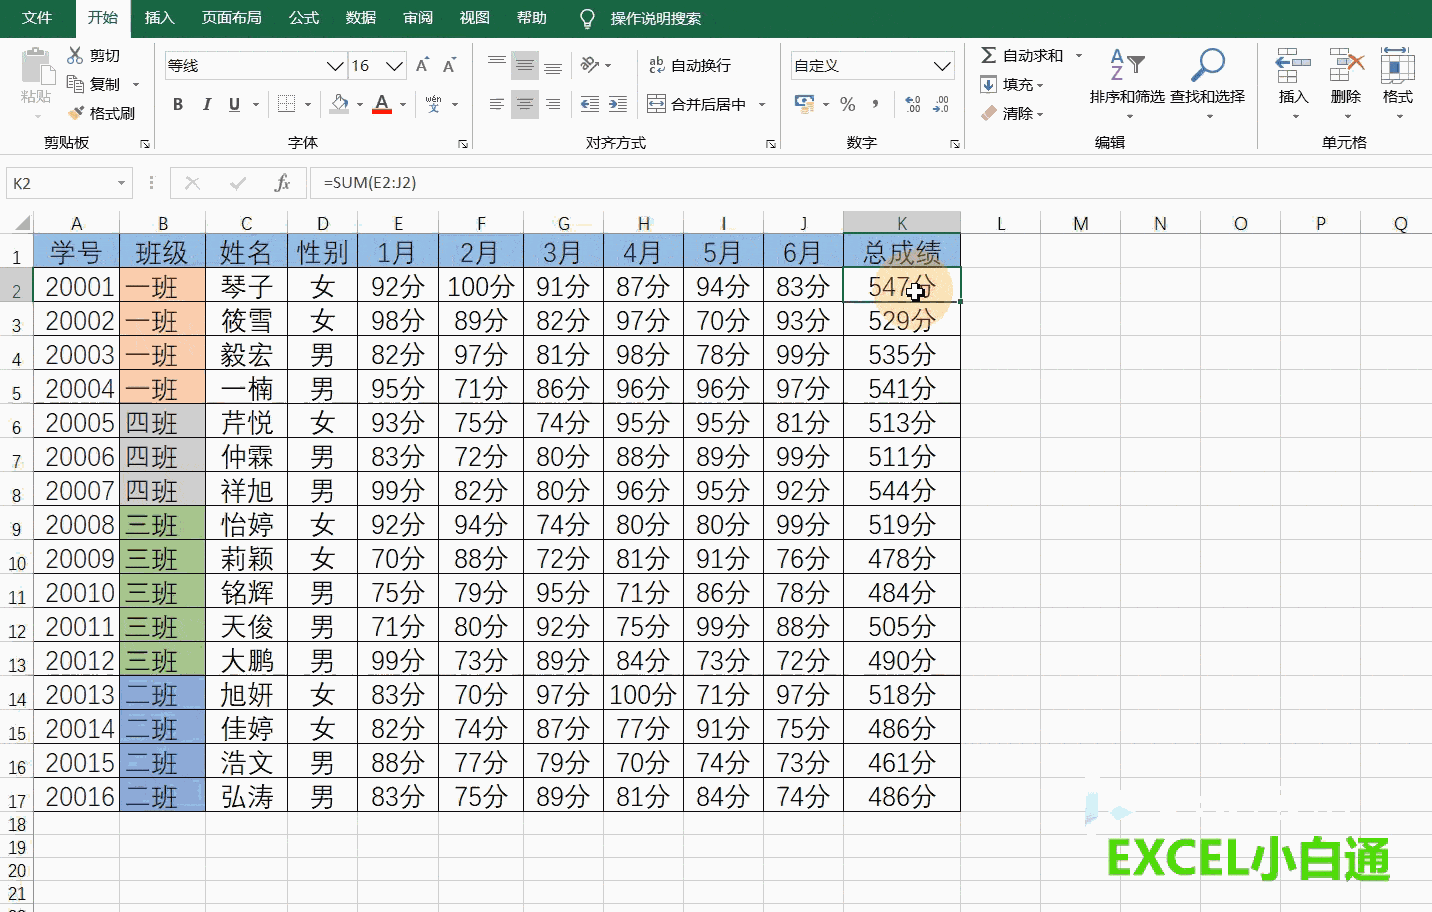Click the fx insert function icon
The width and height of the screenshot is (1432, 912).
point(282,183)
